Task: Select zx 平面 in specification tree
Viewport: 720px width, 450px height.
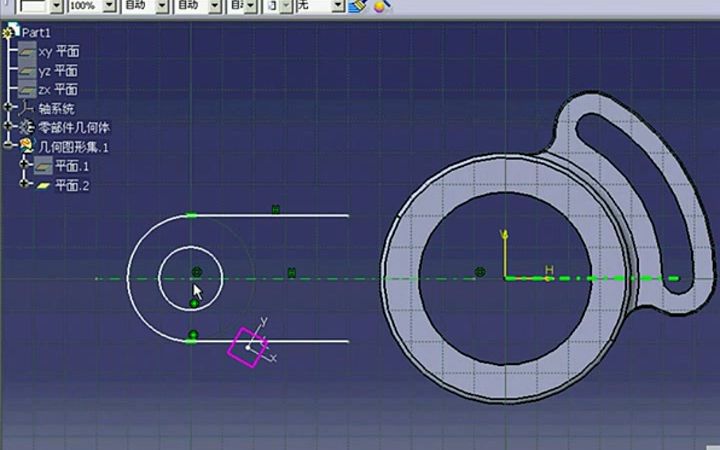Action: click(x=58, y=90)
